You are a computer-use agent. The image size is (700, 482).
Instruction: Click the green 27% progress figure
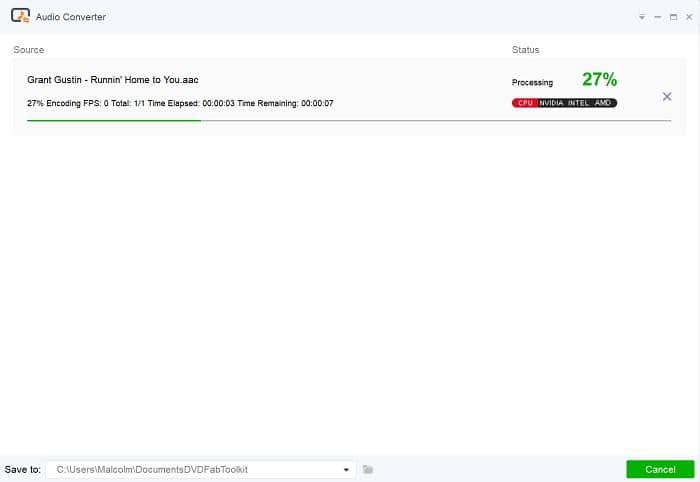[x=600, y=79]
